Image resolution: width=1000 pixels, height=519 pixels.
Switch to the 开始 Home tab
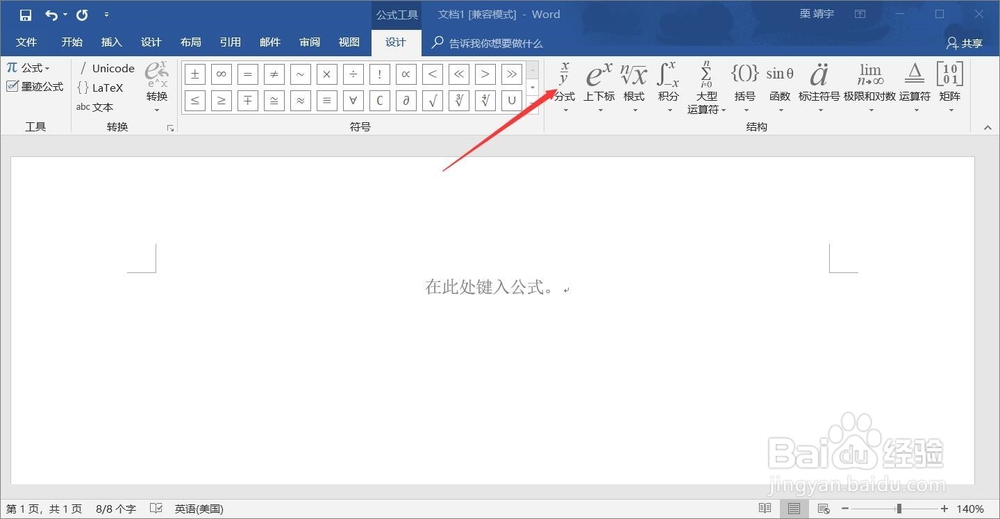point(72,42)
